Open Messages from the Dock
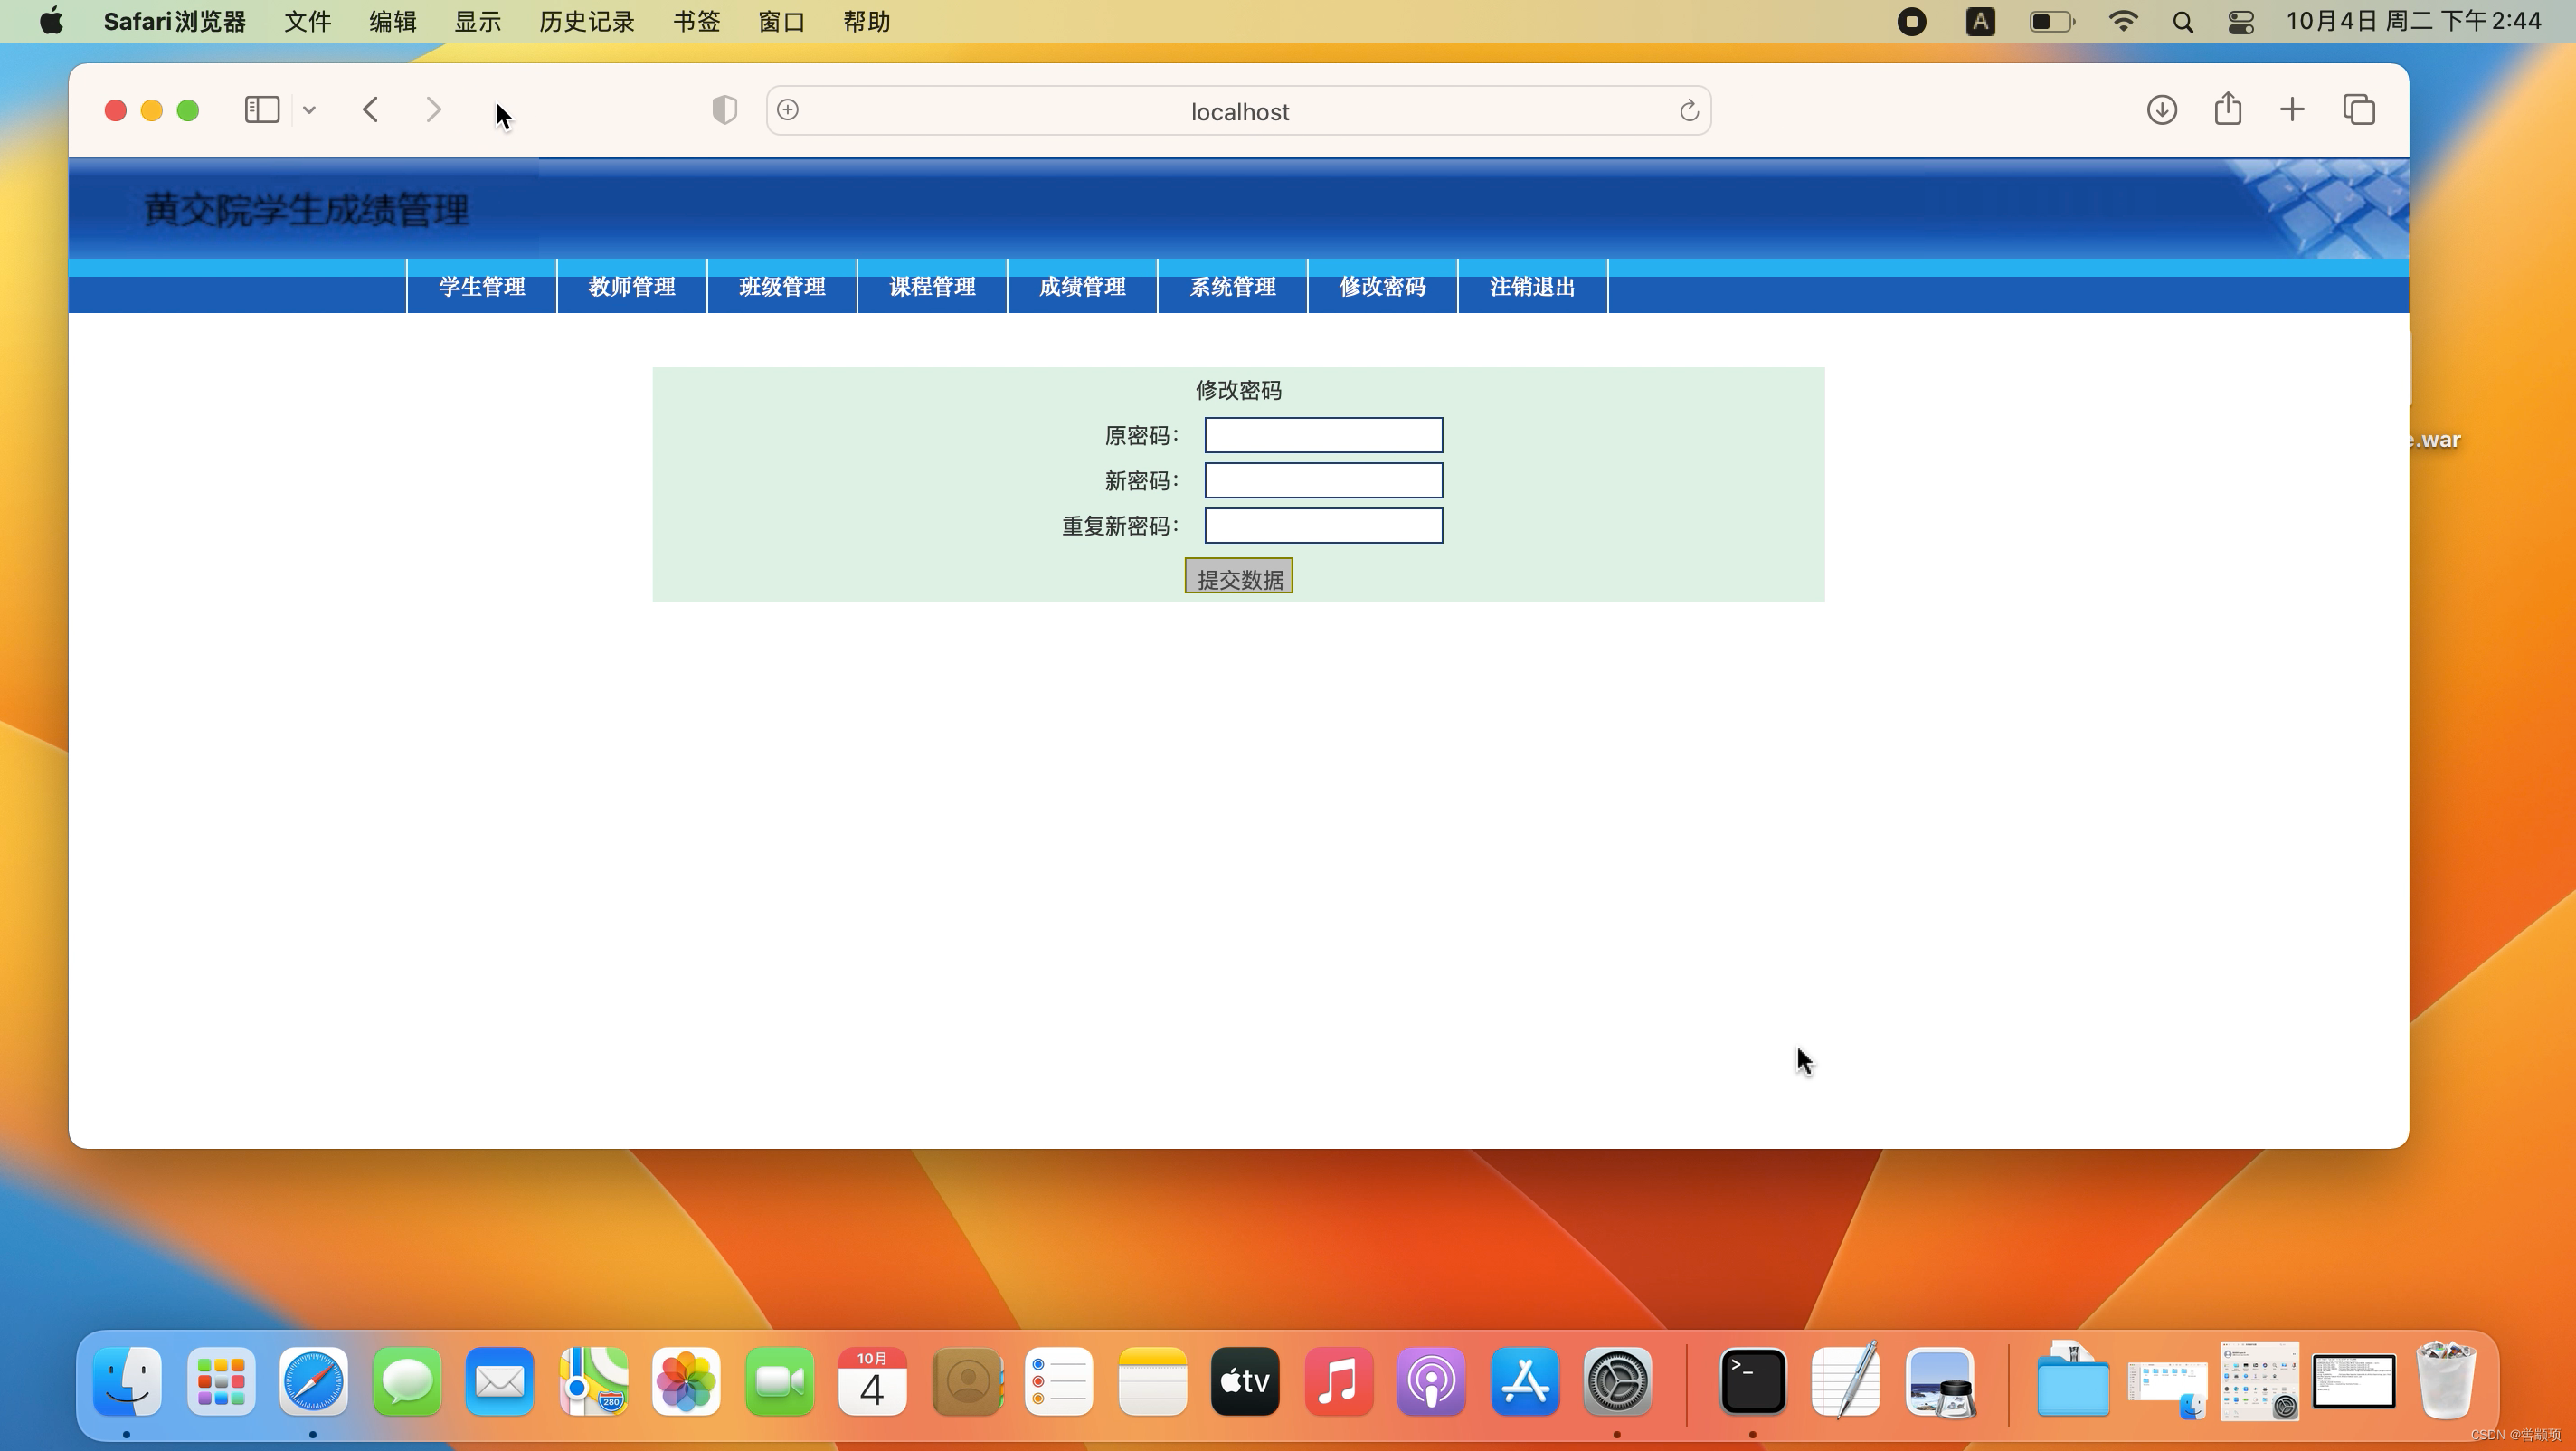The width and height of the screenshot is (2576, 1451). (x=407, y=1381)
